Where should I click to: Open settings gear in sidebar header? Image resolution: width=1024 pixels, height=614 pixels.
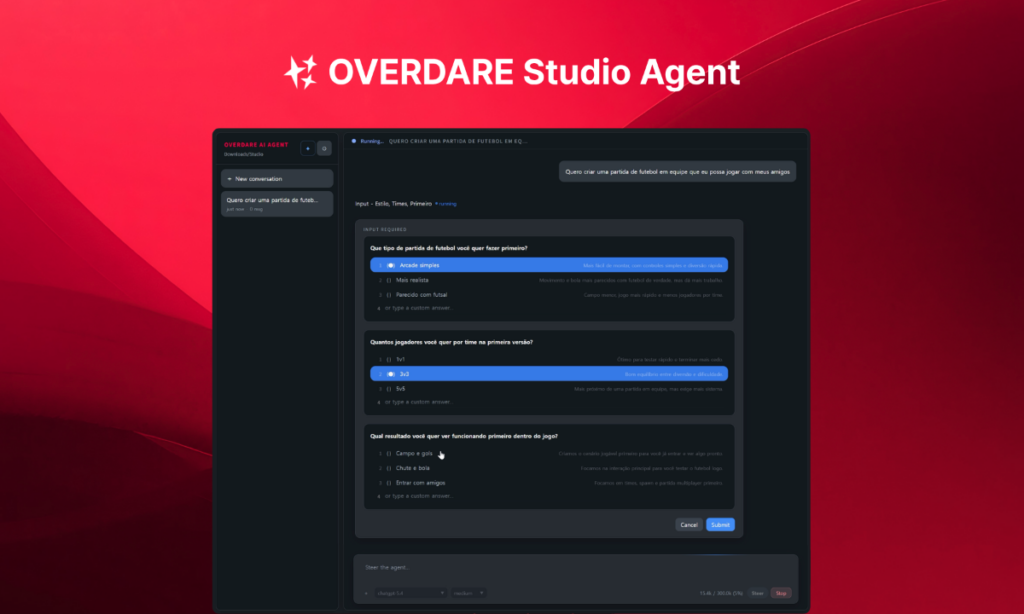325,148
